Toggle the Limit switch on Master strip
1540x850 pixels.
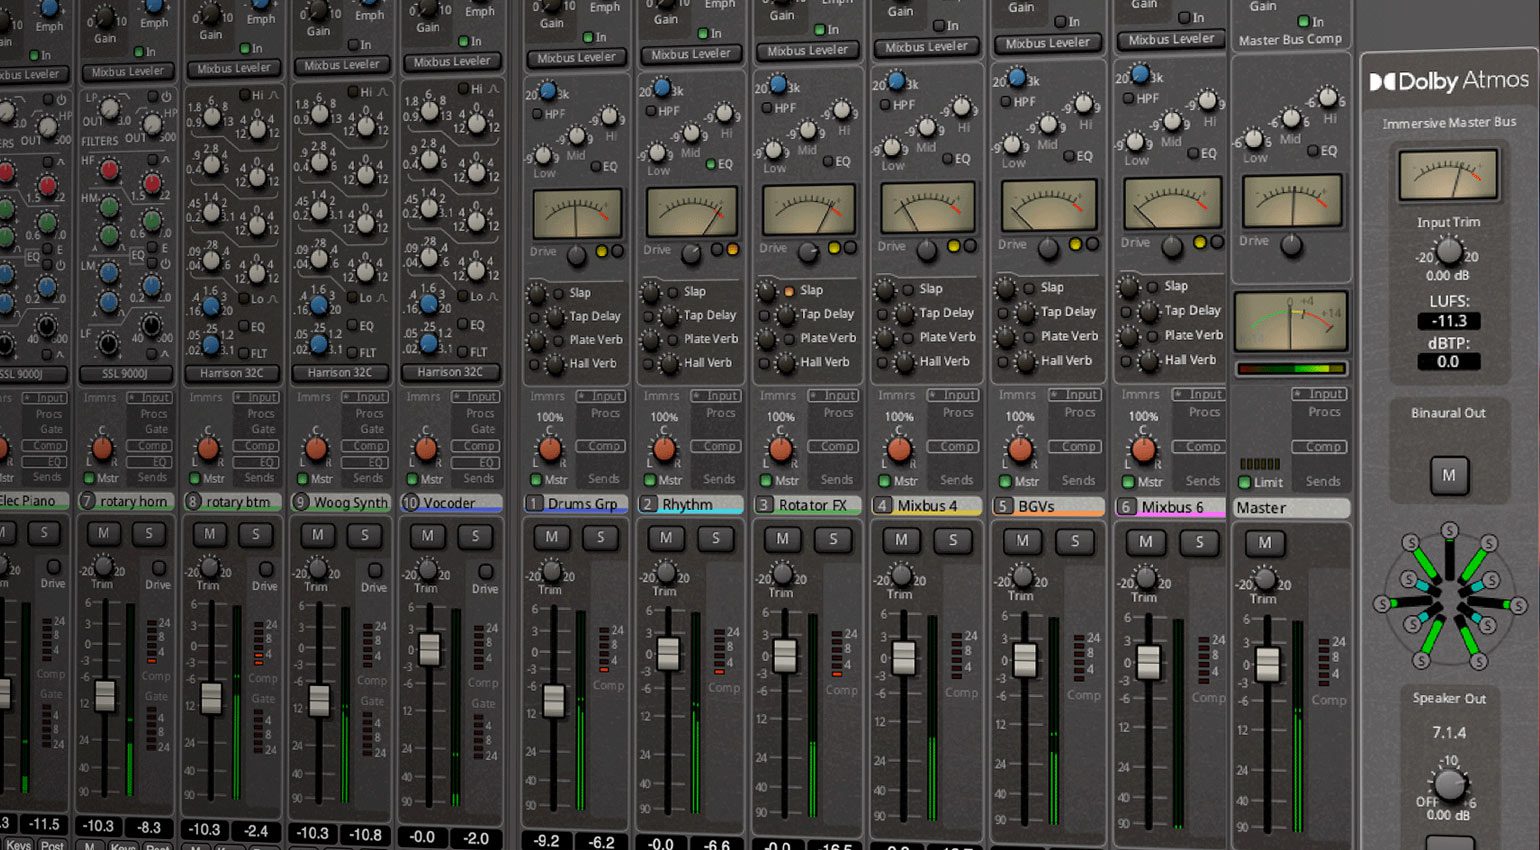[x=1245, y=482]
